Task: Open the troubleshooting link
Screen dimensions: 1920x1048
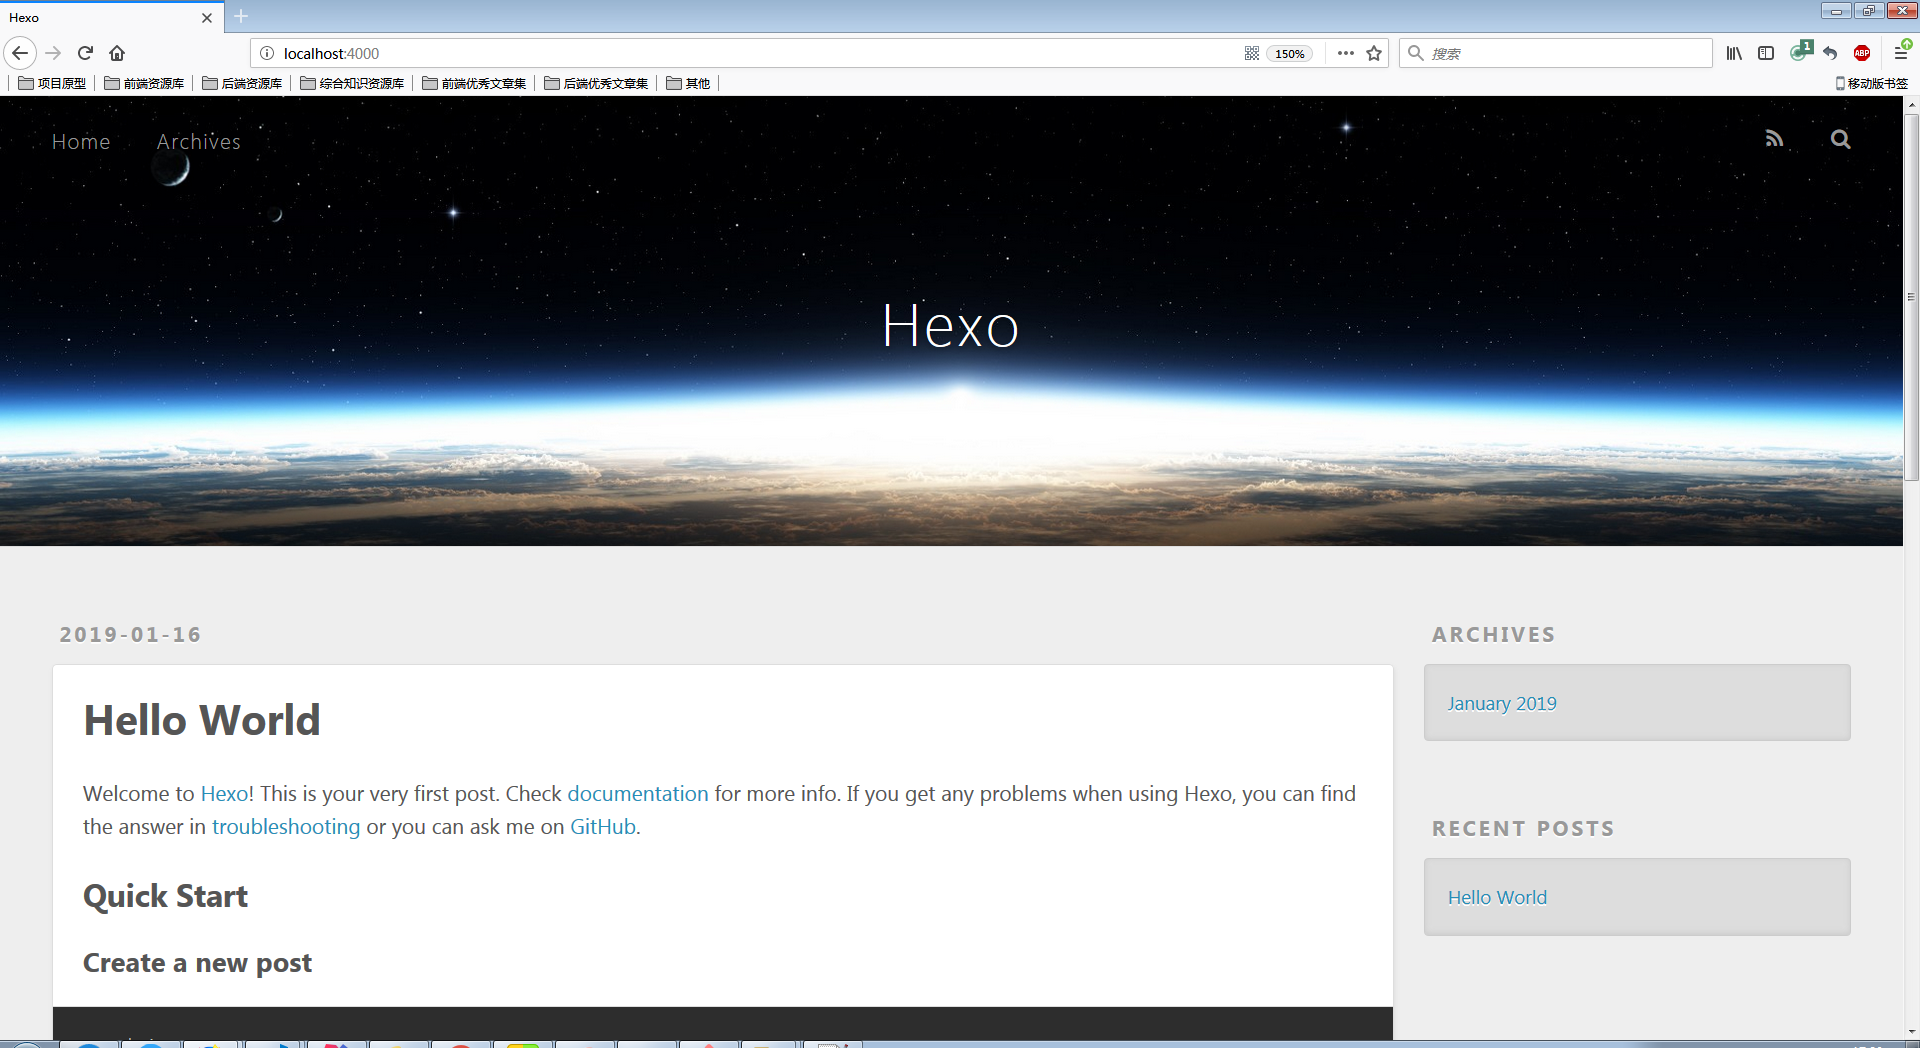Action: click(286, 827)
